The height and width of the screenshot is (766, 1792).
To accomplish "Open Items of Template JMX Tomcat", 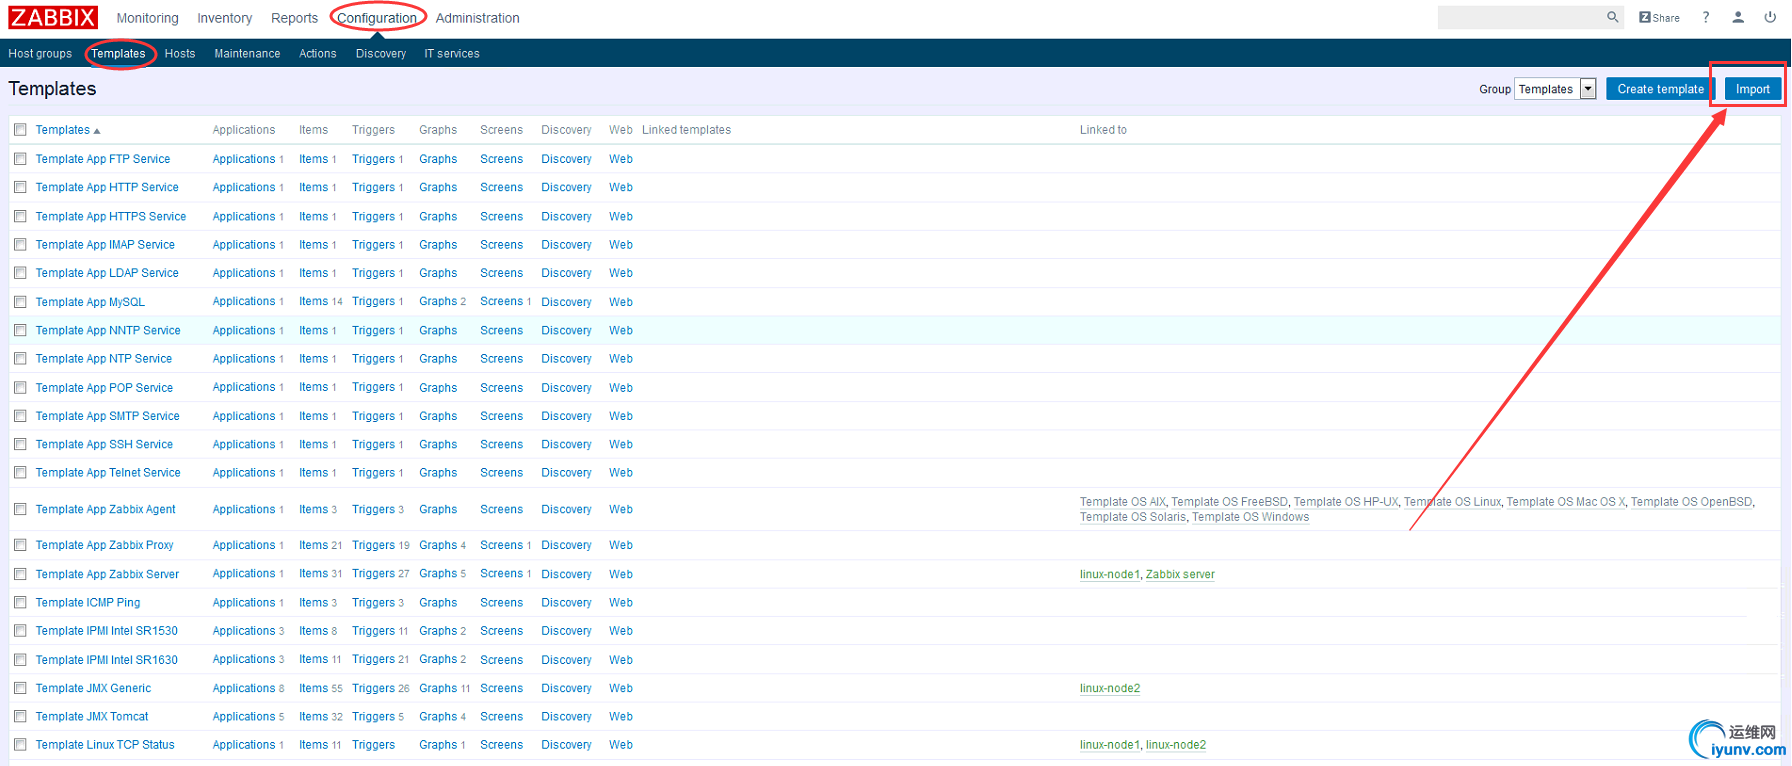I will coord(313,716).
